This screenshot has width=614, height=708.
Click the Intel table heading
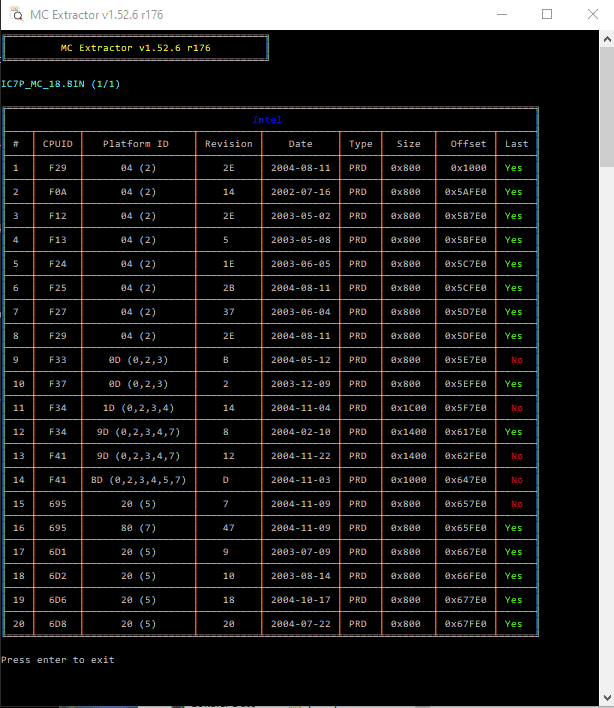pyautogui.click(x=267, y=120)
